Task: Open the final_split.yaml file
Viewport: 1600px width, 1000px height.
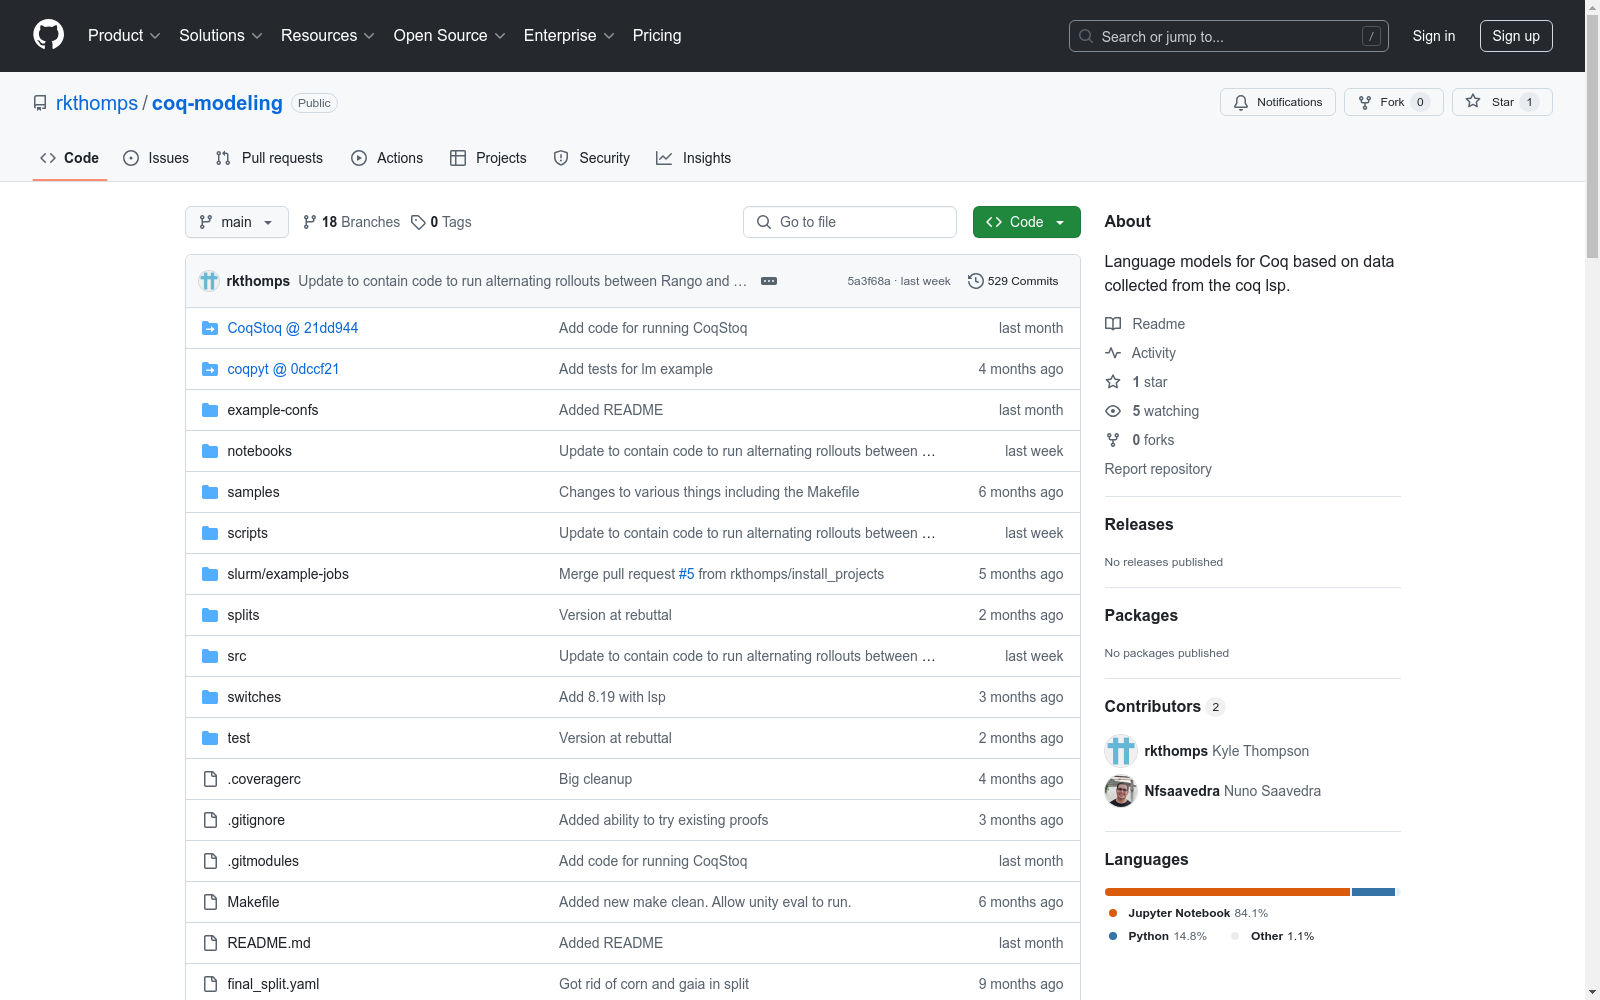Action: coord(273,984)
